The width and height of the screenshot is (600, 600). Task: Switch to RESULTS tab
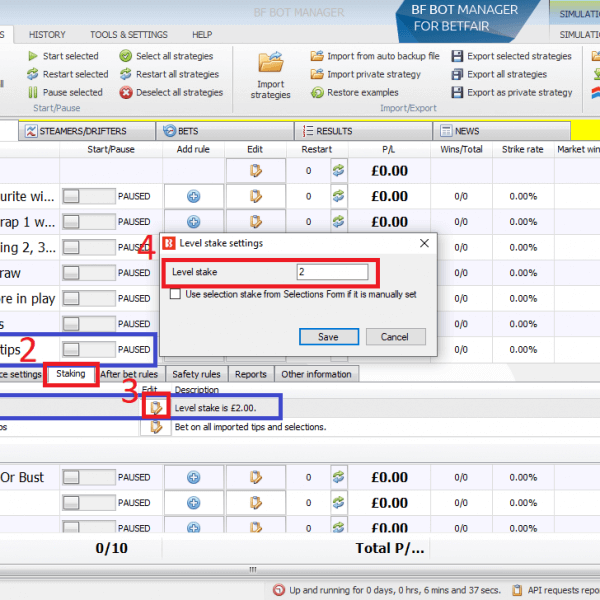click(x=364, y=131)
